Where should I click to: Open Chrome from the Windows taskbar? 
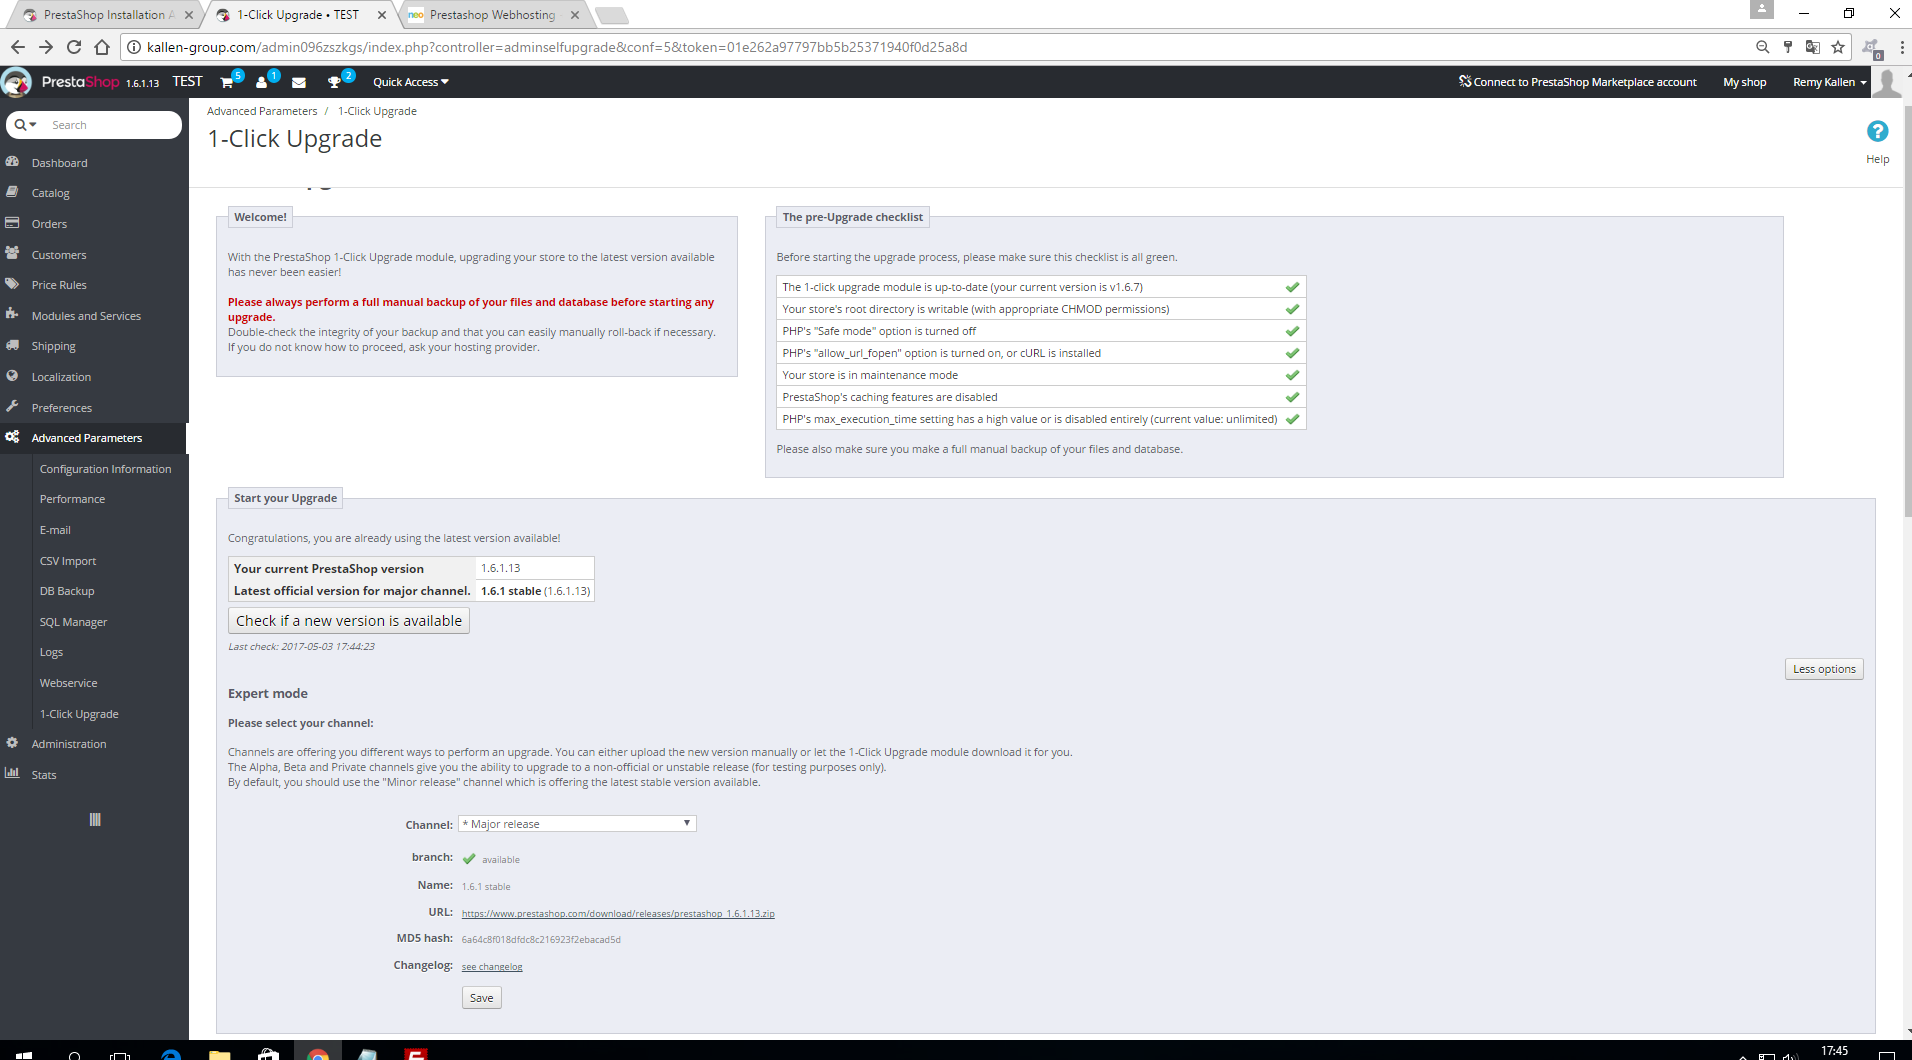point(318,1053)
